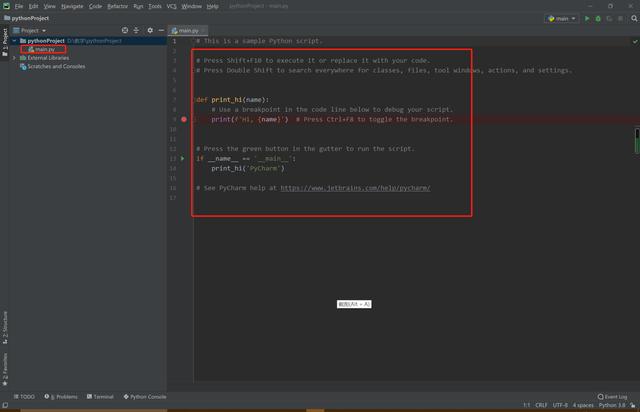Open line separator CRLF selector

pos(541,405)
